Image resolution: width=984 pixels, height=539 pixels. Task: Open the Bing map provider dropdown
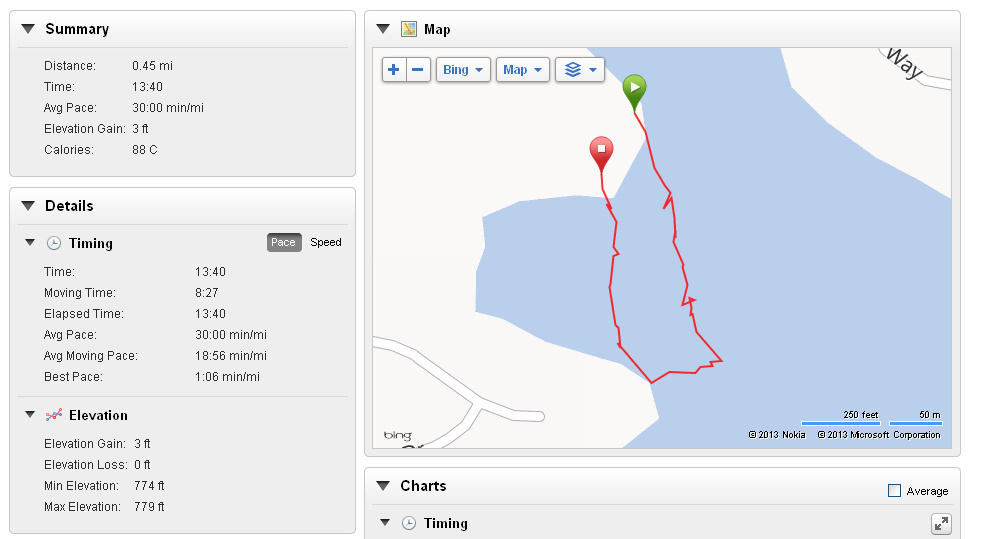click(x=463, y=70)
